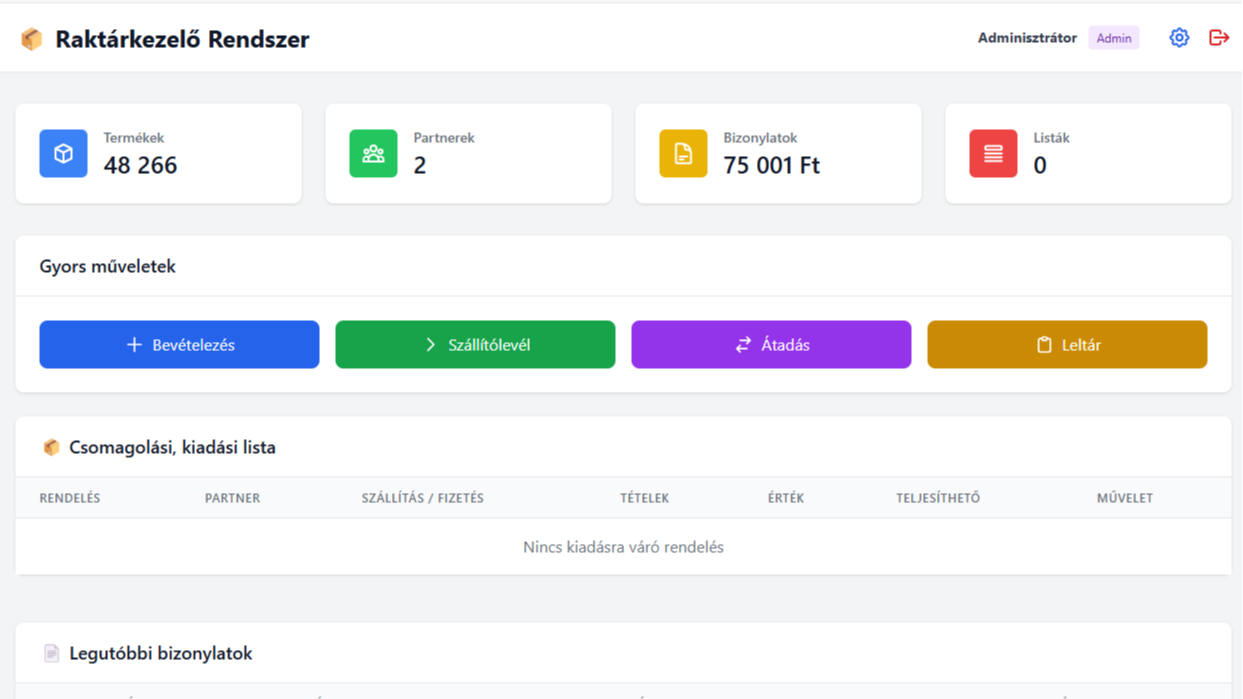Click the blue Termékek cube icon

pos(63,154)
